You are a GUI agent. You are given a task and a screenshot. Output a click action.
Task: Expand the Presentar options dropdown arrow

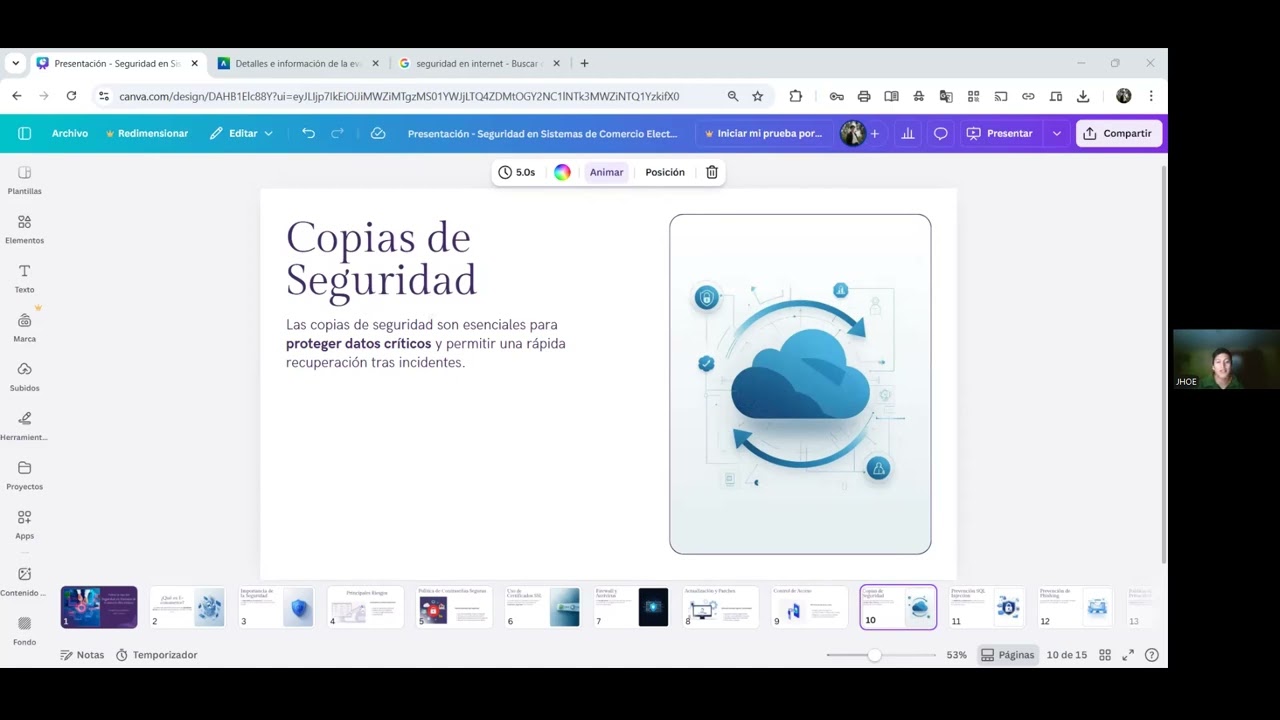tap(1056, 133)
